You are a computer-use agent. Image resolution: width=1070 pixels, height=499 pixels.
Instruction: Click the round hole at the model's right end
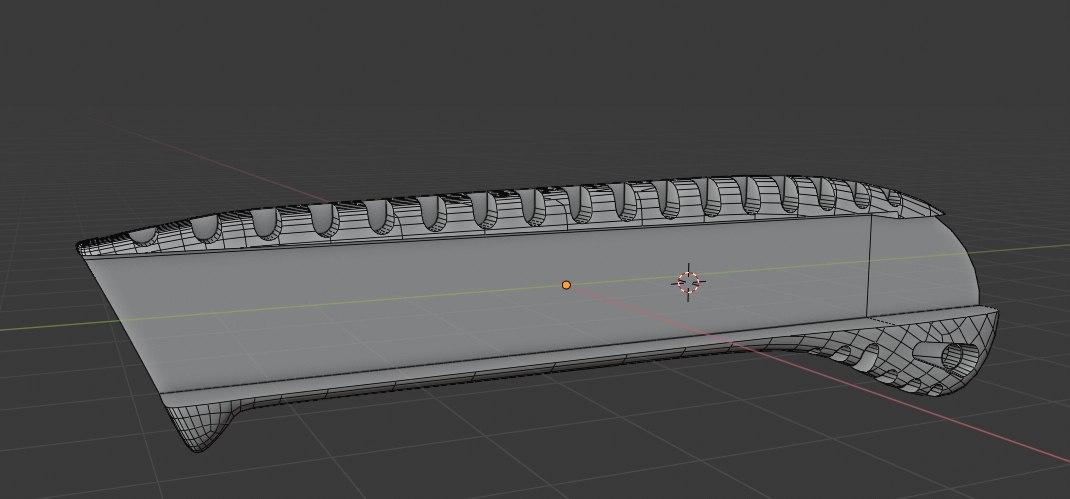tap(952, 357)
